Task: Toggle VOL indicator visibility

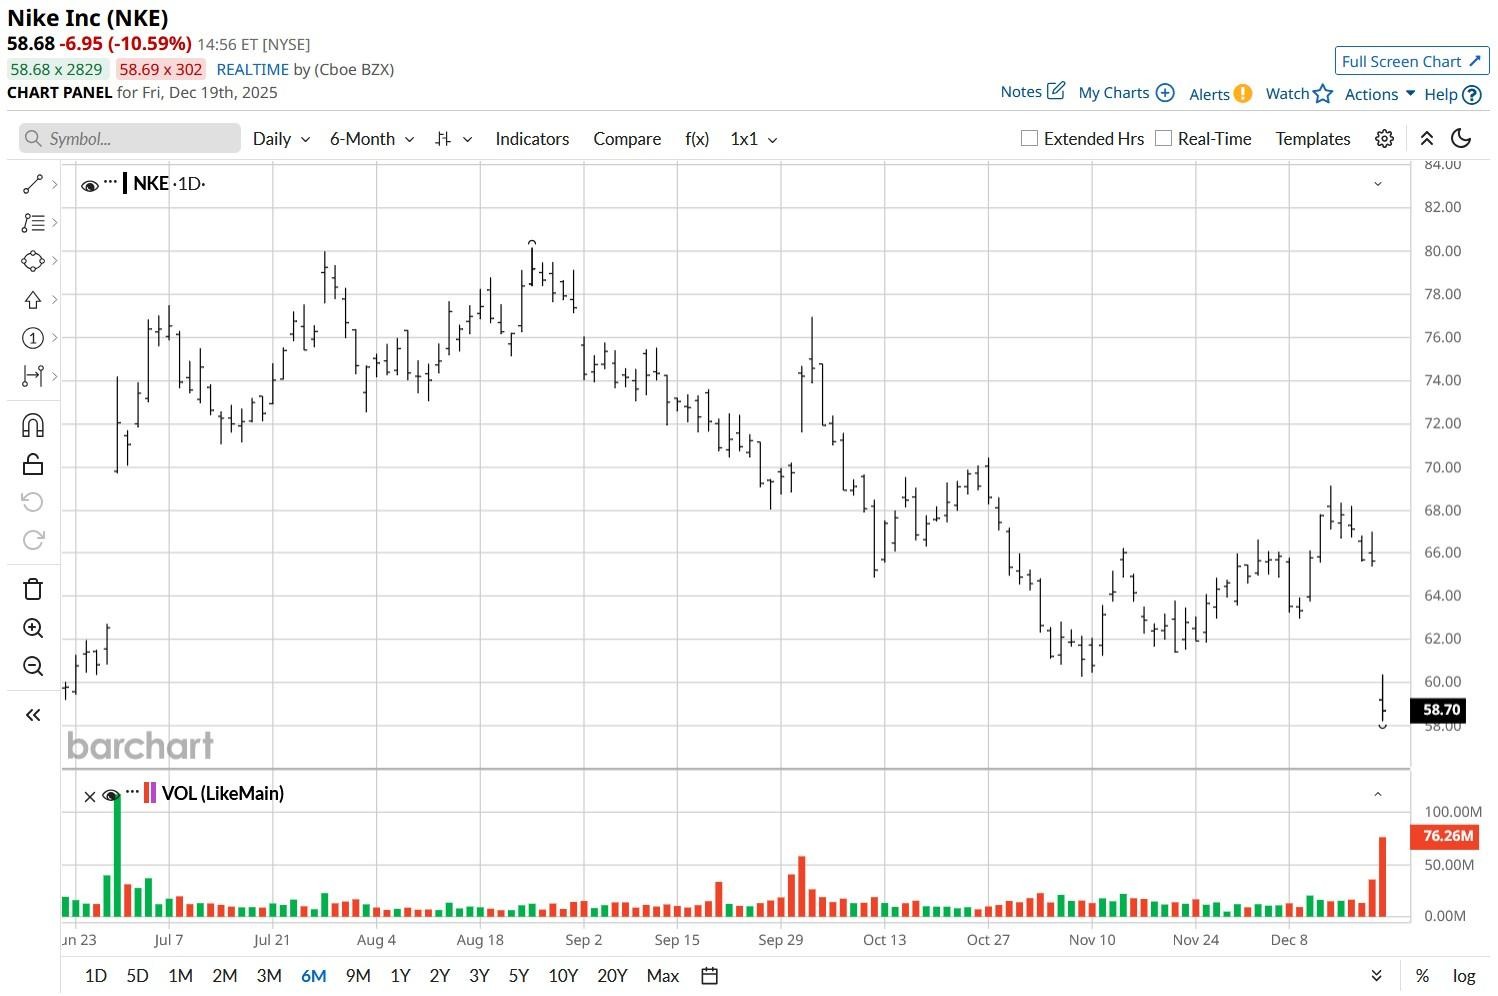Action: [x=111, y=796]
